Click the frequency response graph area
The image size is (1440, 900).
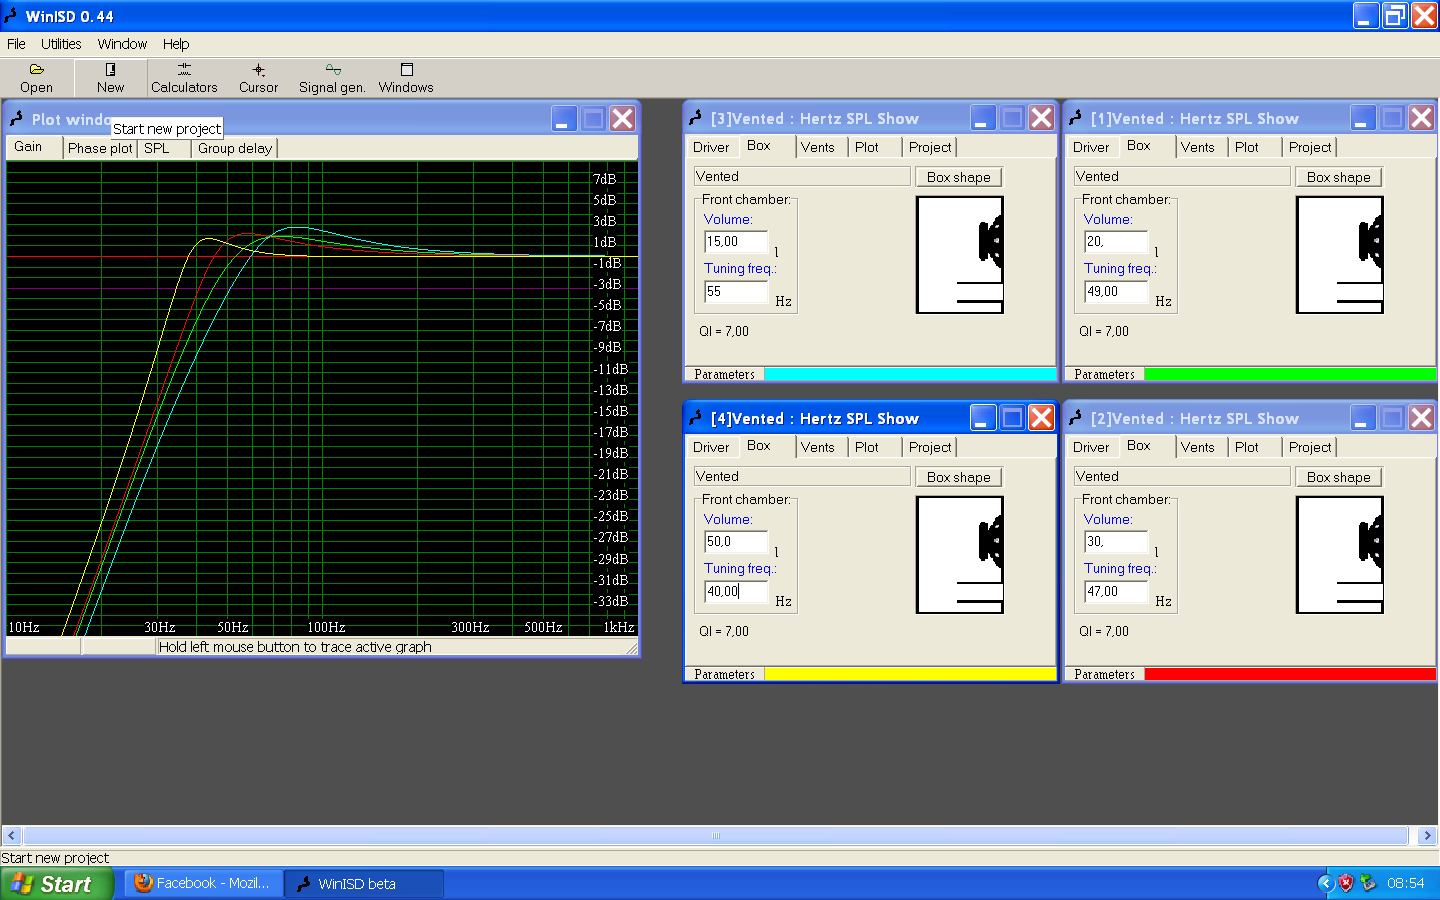[322, 398]
